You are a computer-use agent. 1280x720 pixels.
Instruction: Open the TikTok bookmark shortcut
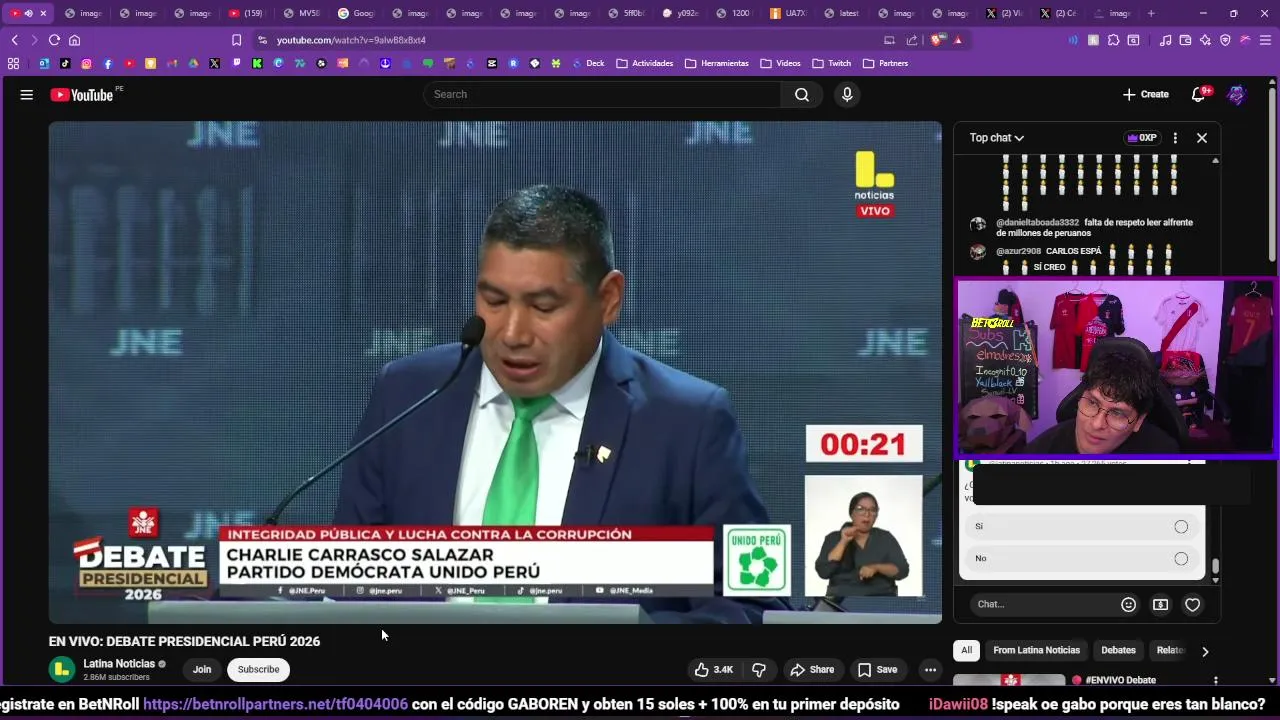tap(65, 63)
